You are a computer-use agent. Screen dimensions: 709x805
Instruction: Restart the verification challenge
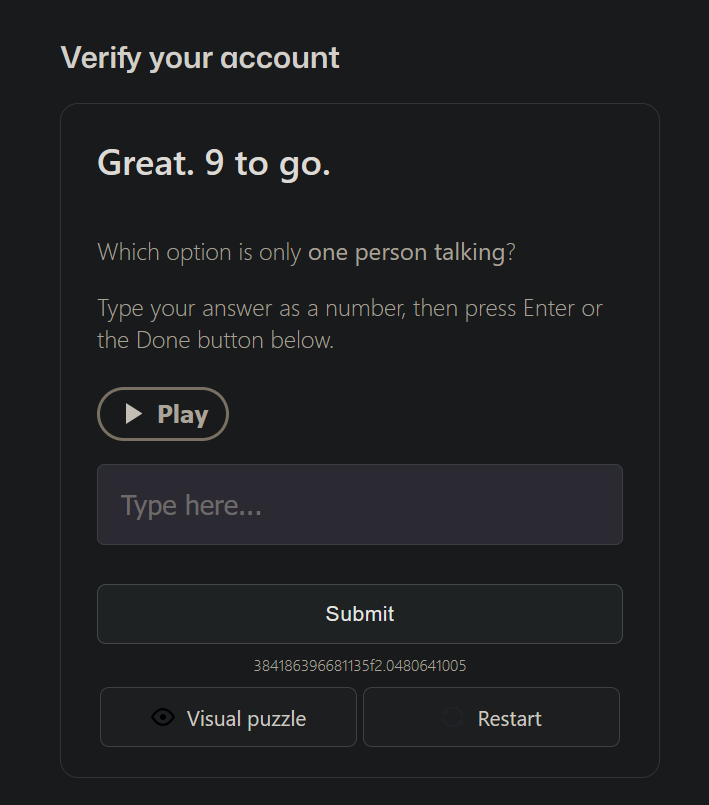pos(491,717)
